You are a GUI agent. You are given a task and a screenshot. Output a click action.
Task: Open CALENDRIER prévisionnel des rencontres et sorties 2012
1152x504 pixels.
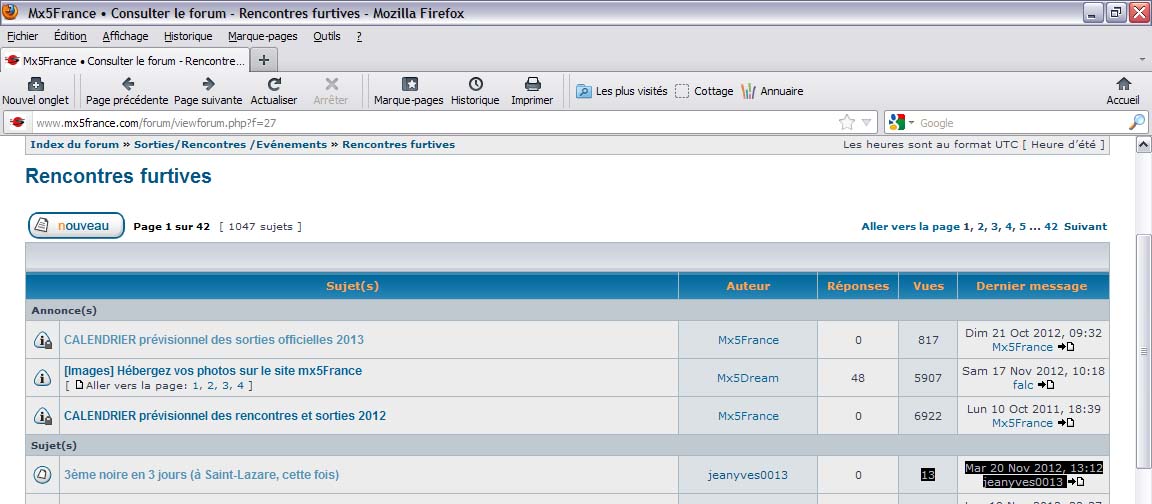(x=225, y=417)
